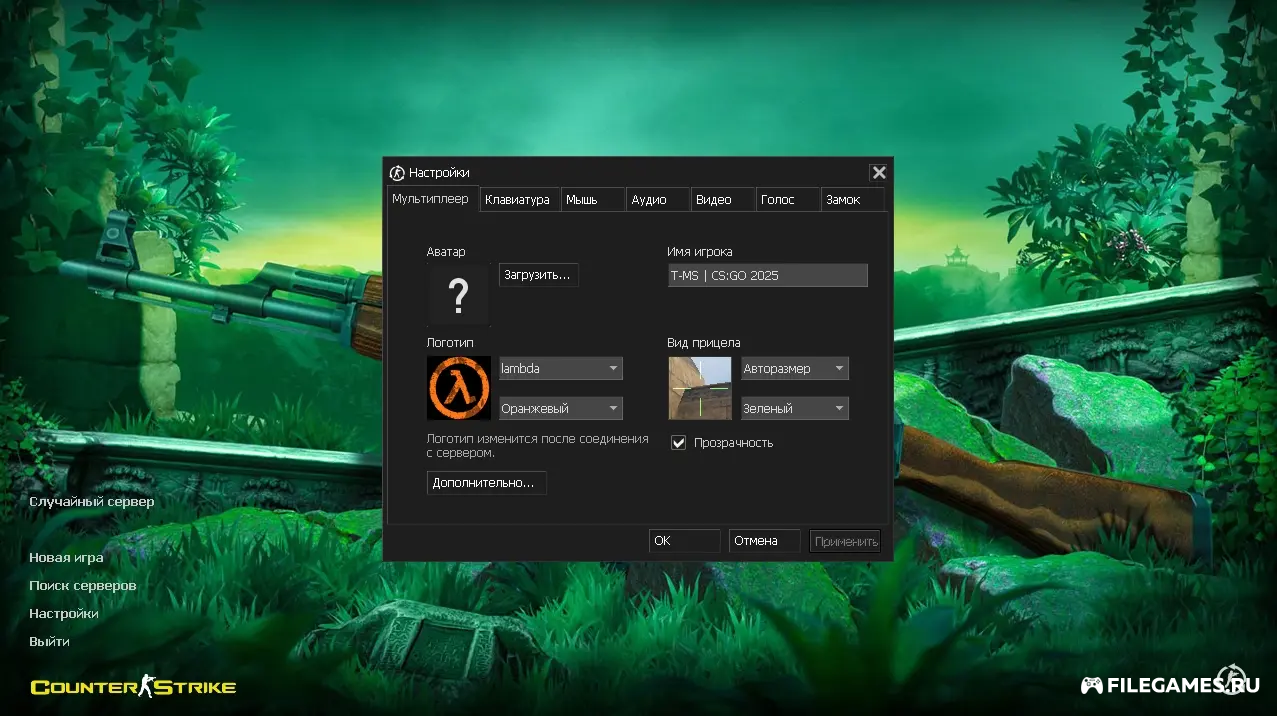Expand the Авторазмер crosshair size dropdown
Viewport: 1277px width, 716px height.
pos(794,369)
